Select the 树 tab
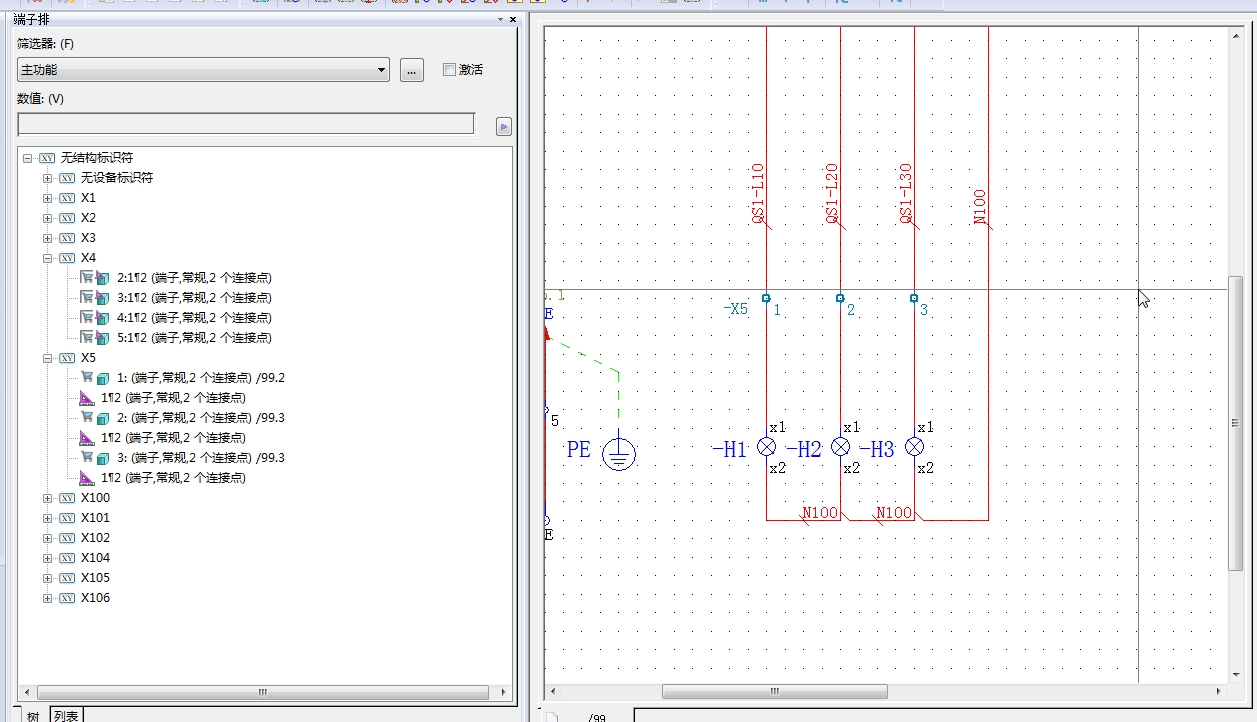 click(33, 715)
